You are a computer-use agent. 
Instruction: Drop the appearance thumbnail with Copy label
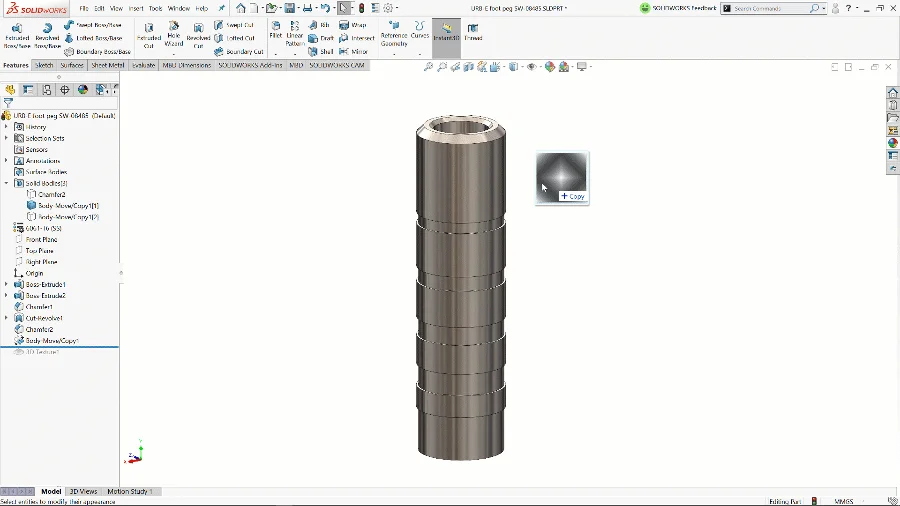click(562, 177)
